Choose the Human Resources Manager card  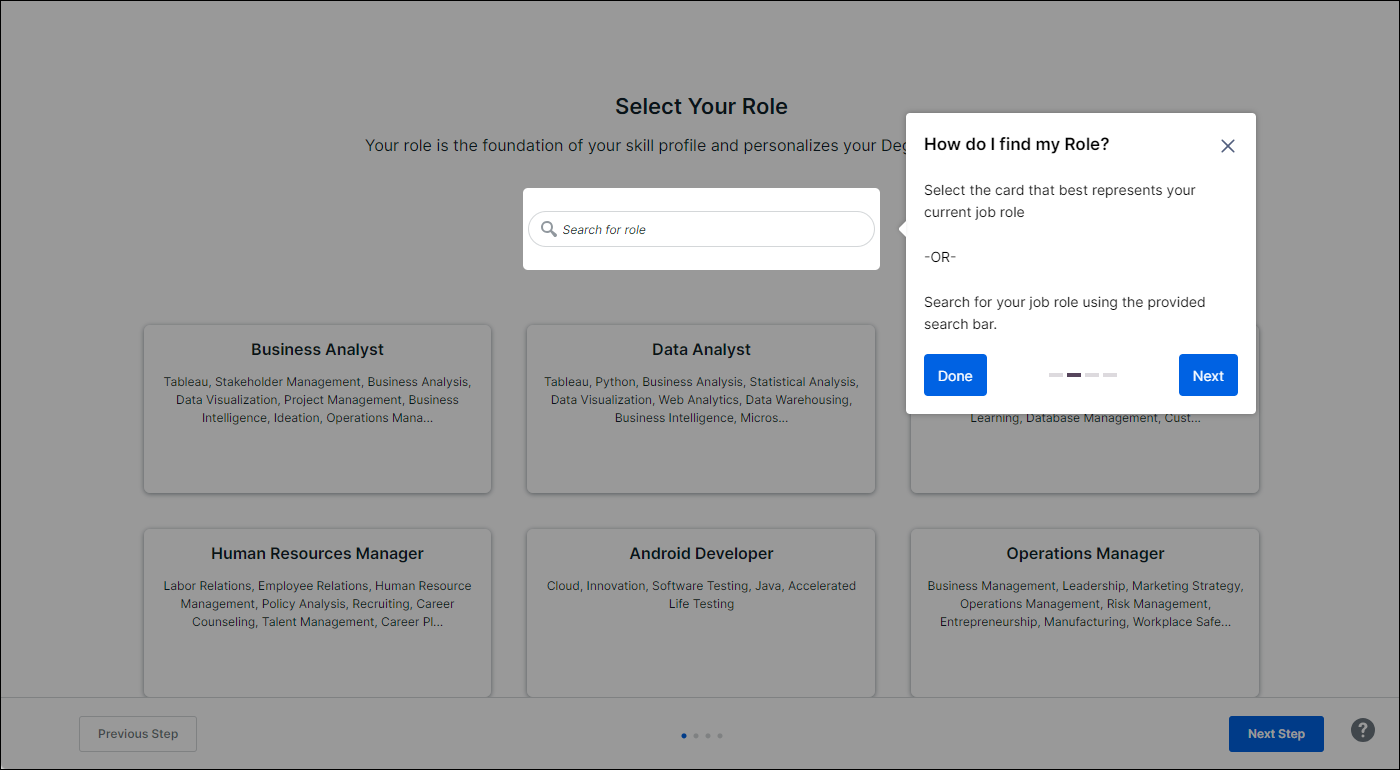317,613
